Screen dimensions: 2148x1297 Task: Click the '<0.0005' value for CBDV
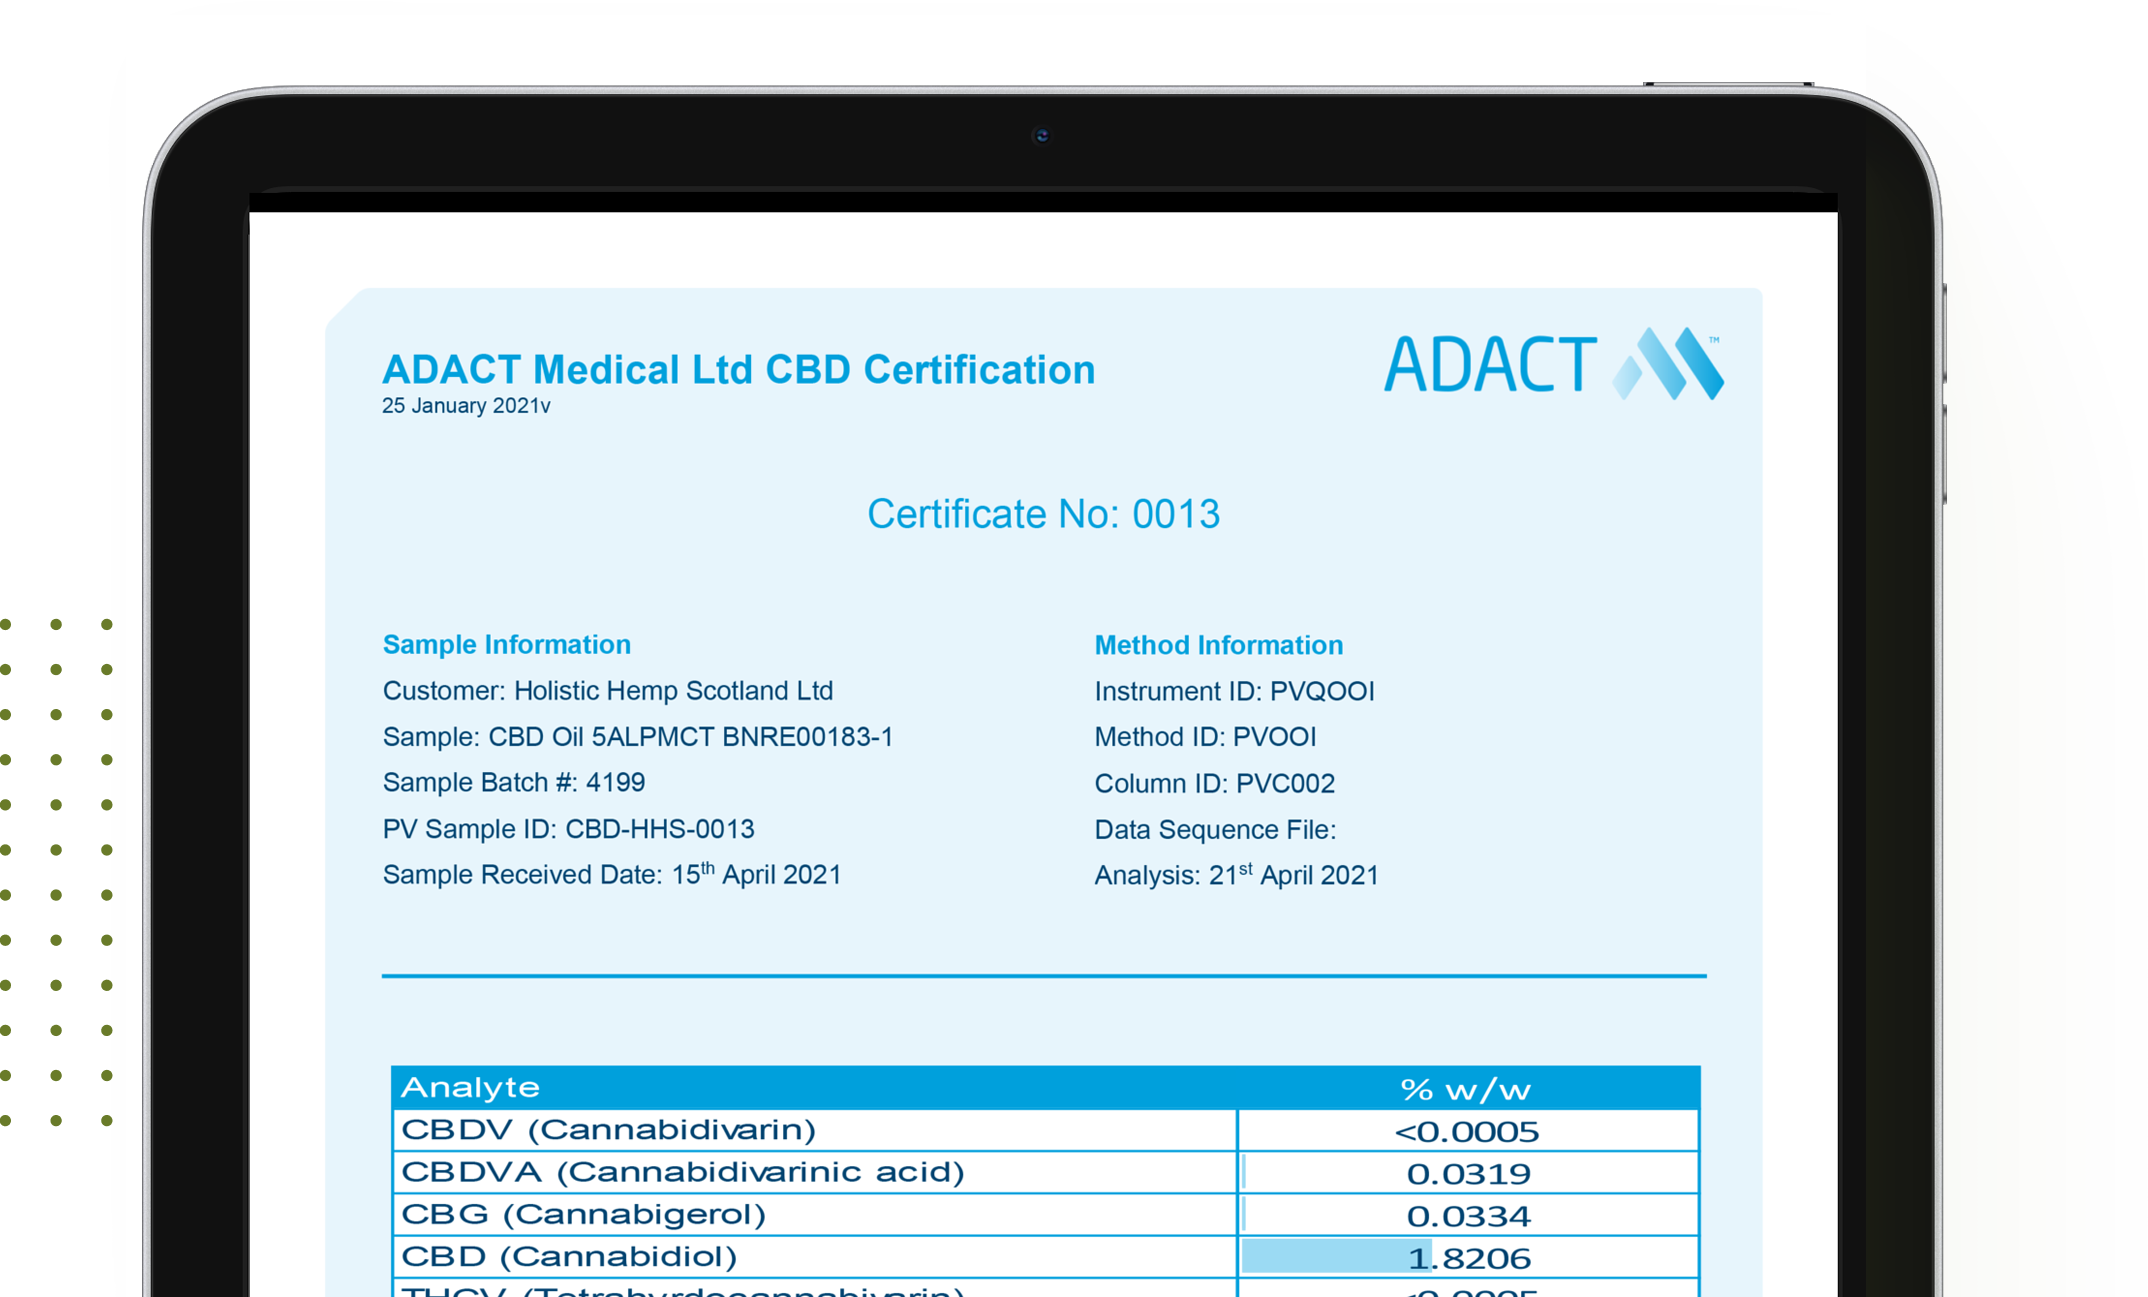pyautogui.click(x=1467, y=1131)
